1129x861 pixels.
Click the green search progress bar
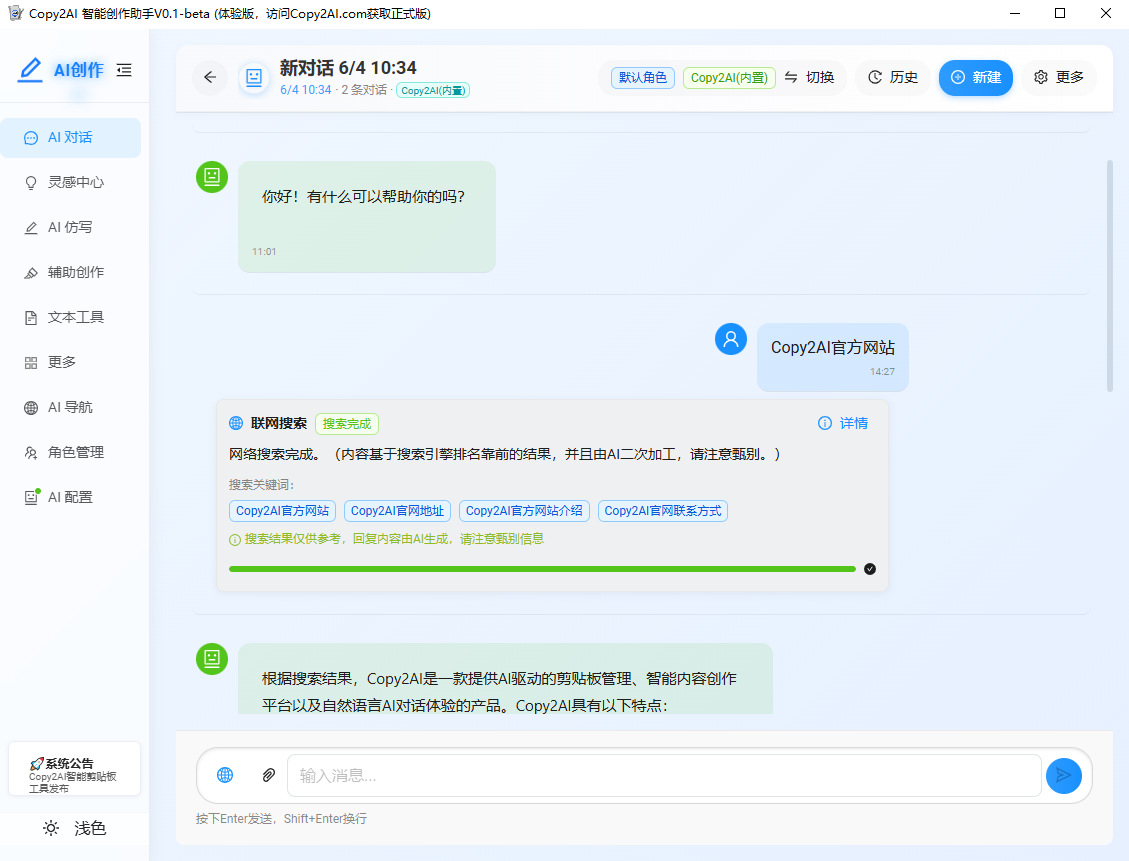tap(542, 569)
